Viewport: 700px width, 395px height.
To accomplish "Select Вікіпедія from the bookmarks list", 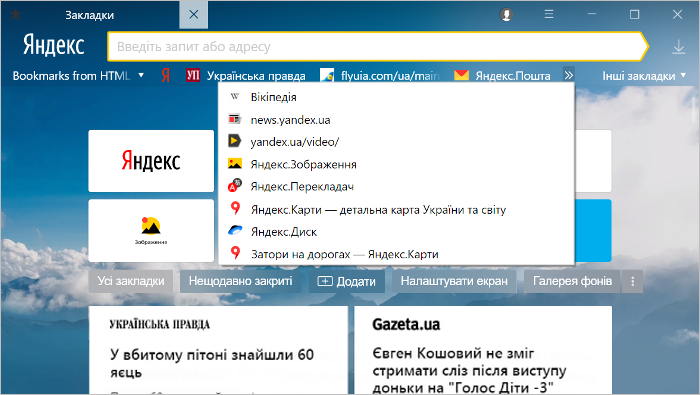I will point(396,97).
